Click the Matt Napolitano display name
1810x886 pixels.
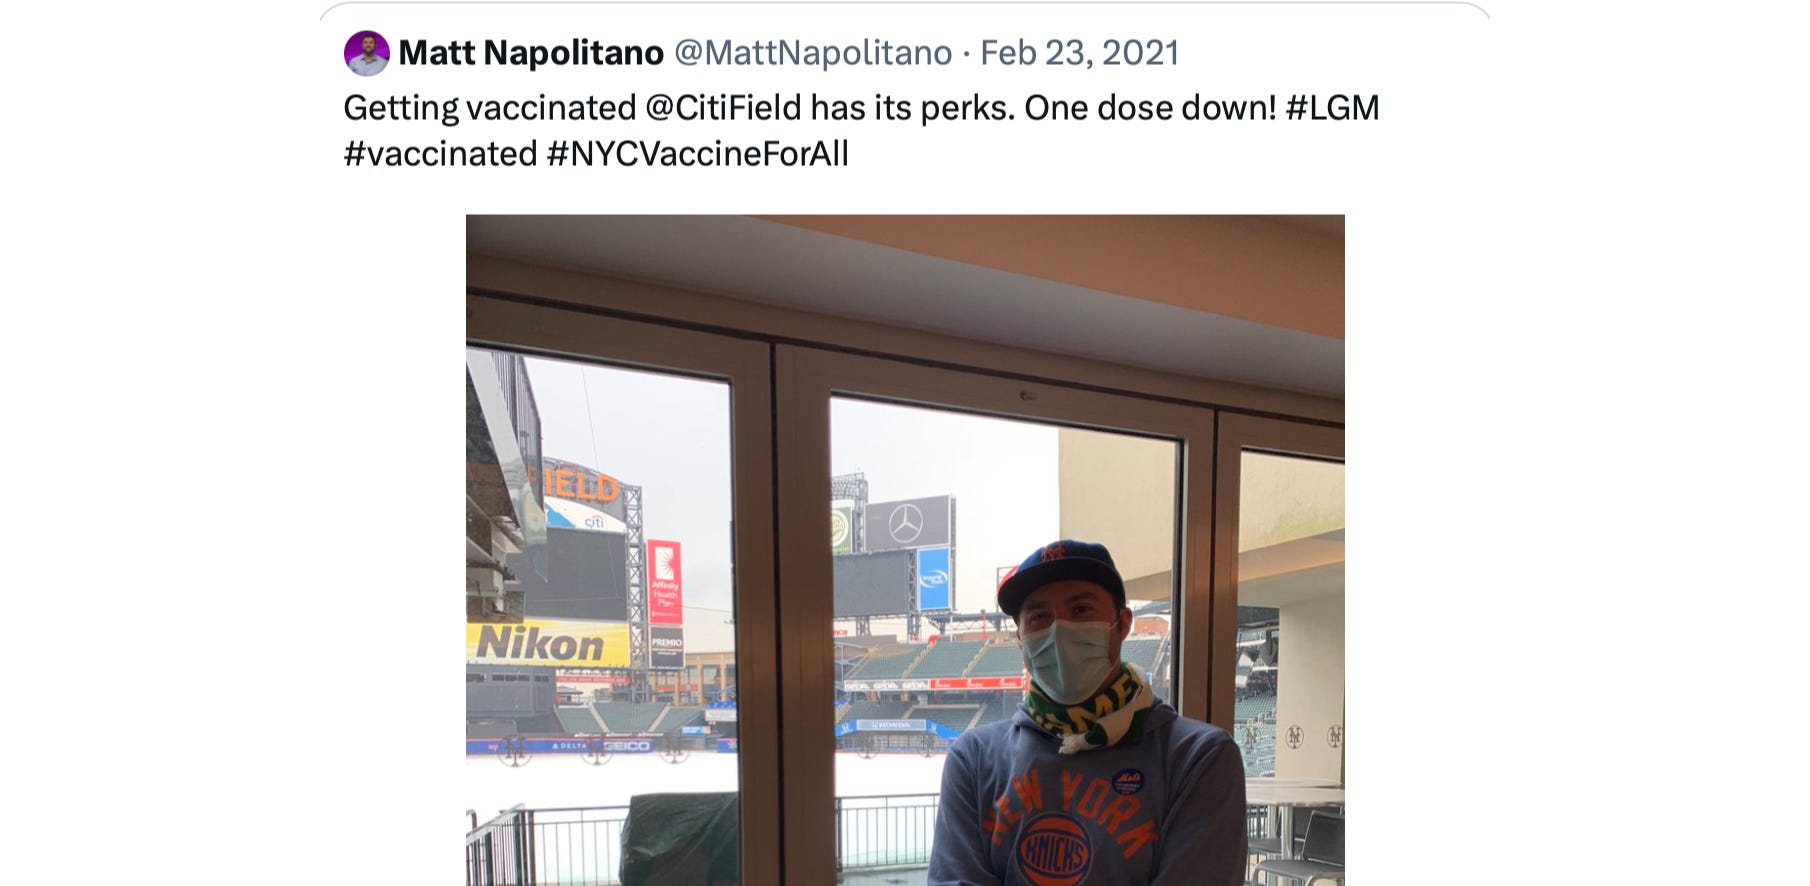tap(531, 52)
